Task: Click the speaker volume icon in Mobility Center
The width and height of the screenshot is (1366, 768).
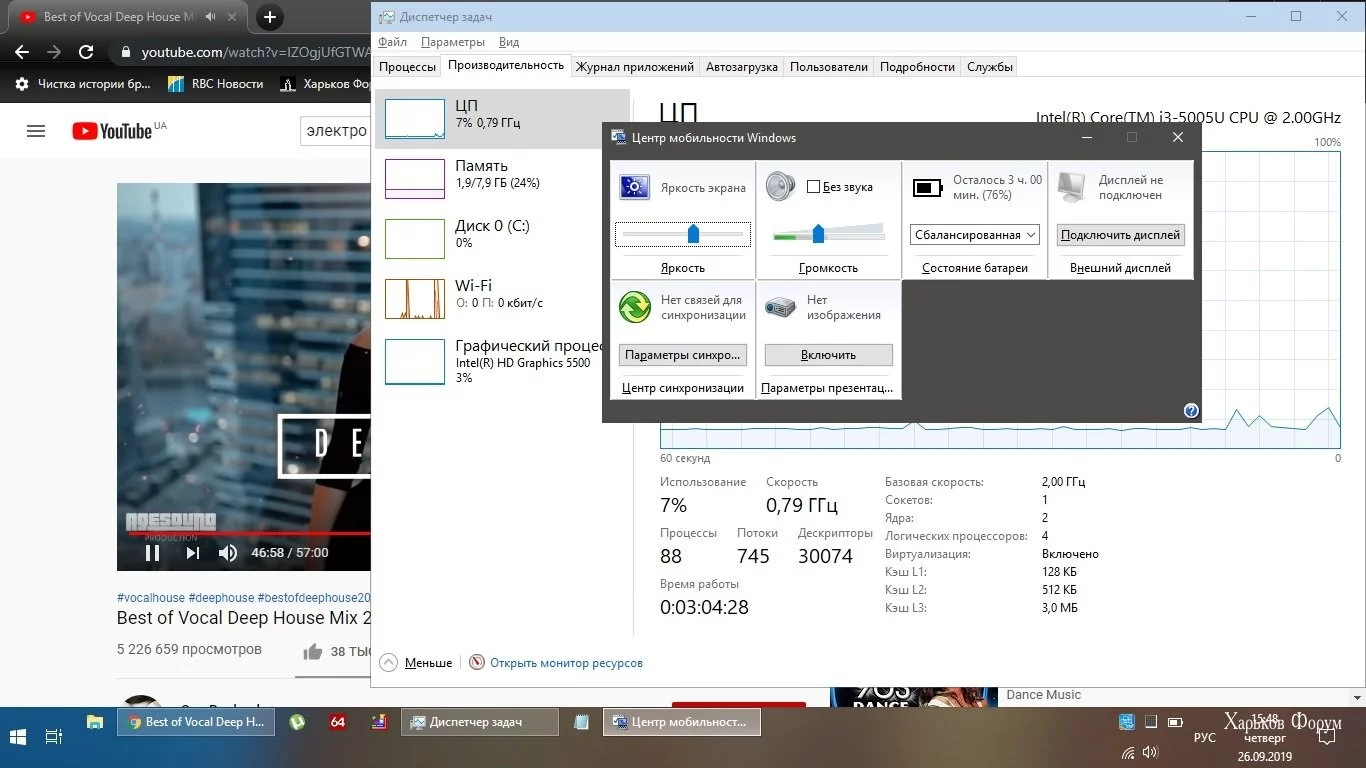Action: 780,187
